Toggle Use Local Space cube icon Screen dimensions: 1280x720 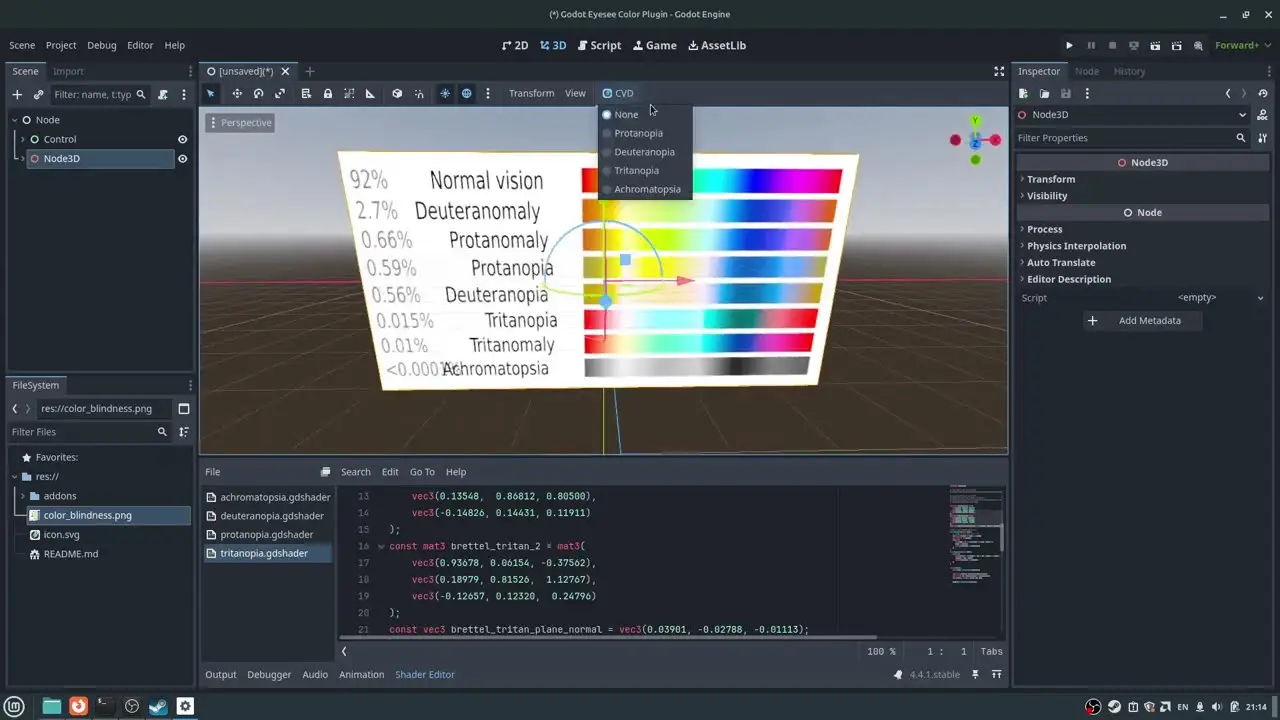tap(397, 93)
